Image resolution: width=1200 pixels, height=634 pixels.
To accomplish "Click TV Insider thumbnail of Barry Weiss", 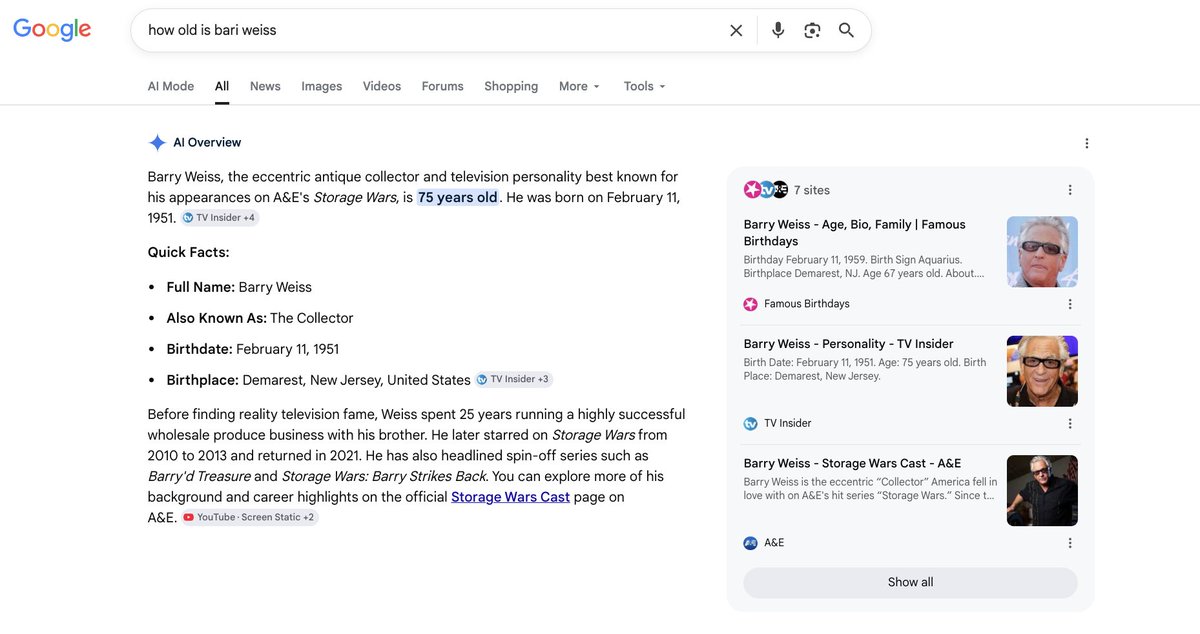I will [1042, 371].
